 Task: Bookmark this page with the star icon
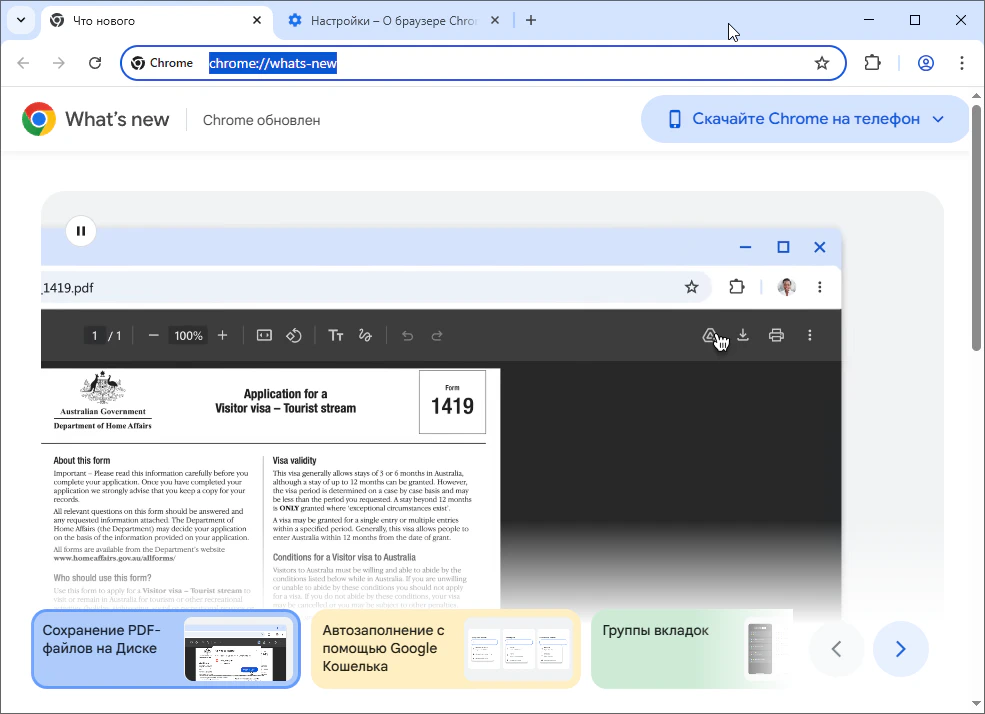822,63
